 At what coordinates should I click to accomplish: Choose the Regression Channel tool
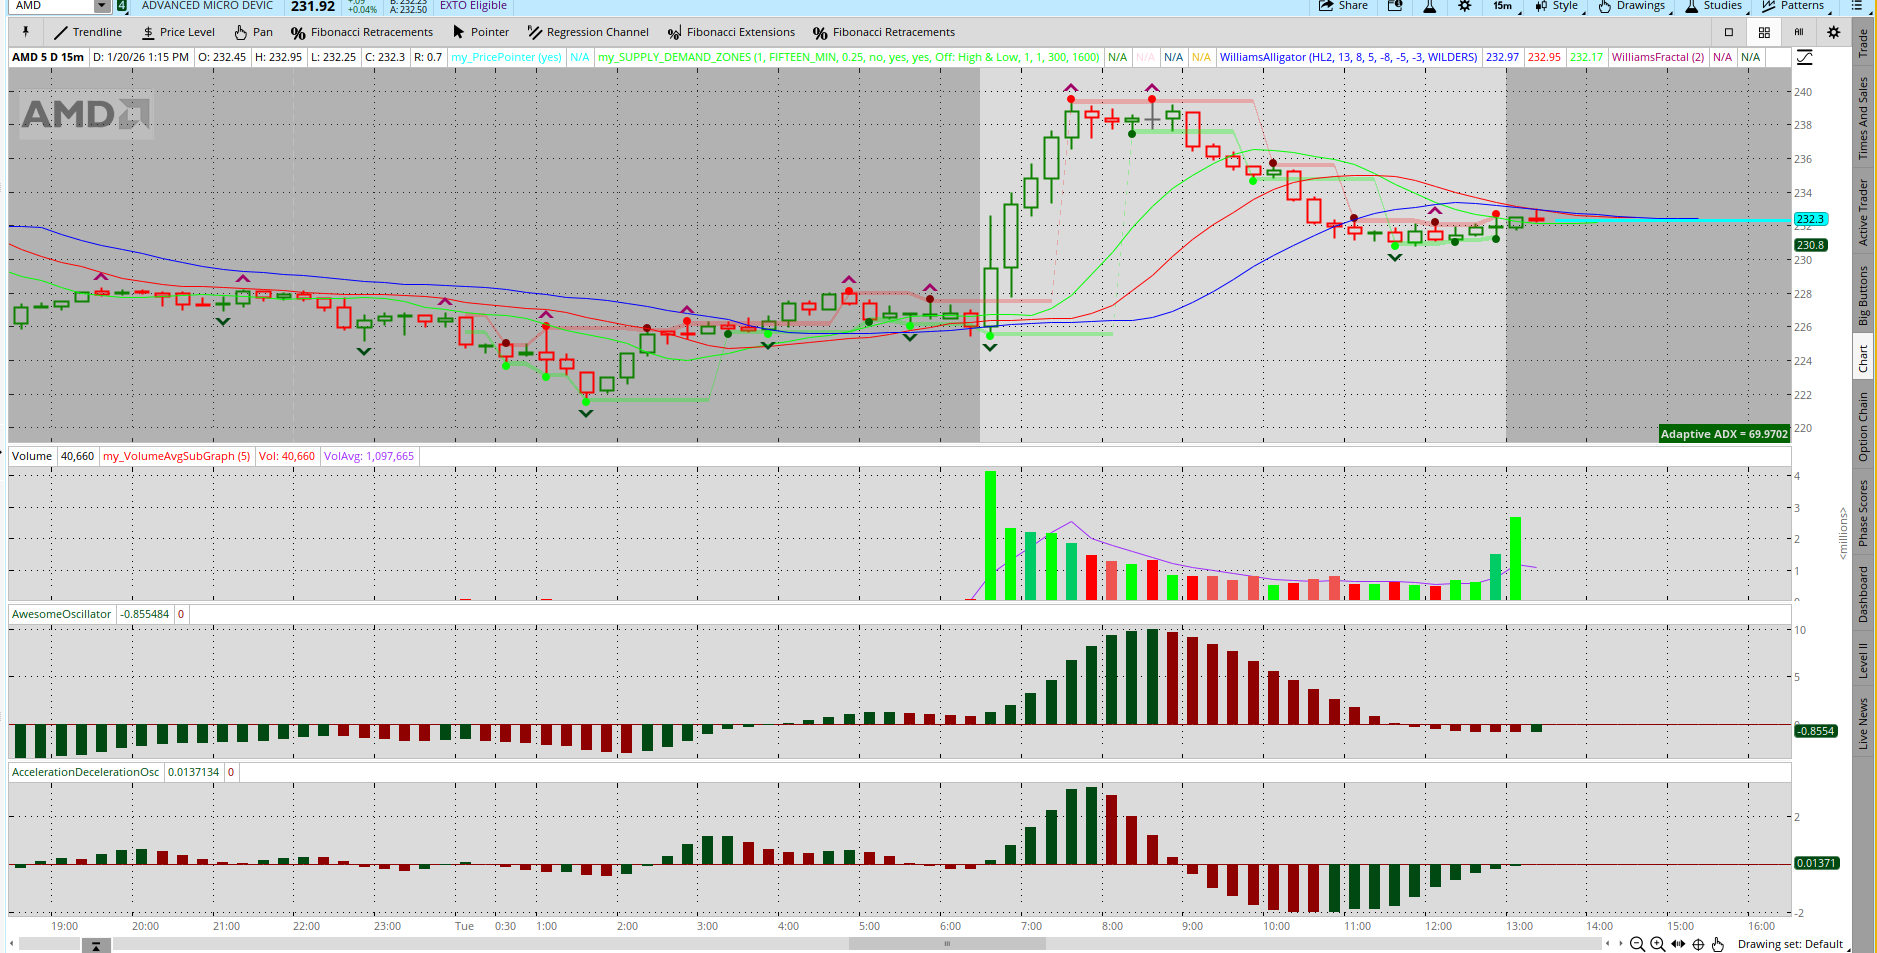(588, 32)
